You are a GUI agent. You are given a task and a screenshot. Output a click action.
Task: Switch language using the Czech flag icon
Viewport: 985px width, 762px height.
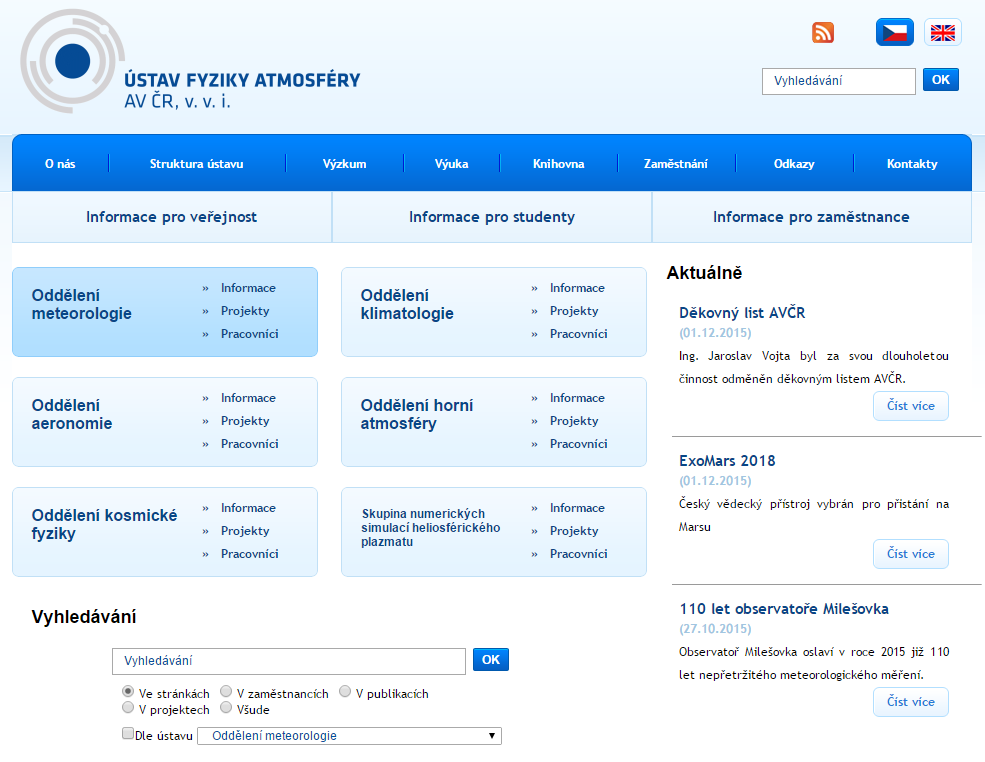pyautogui.click(x=894, y=31)
